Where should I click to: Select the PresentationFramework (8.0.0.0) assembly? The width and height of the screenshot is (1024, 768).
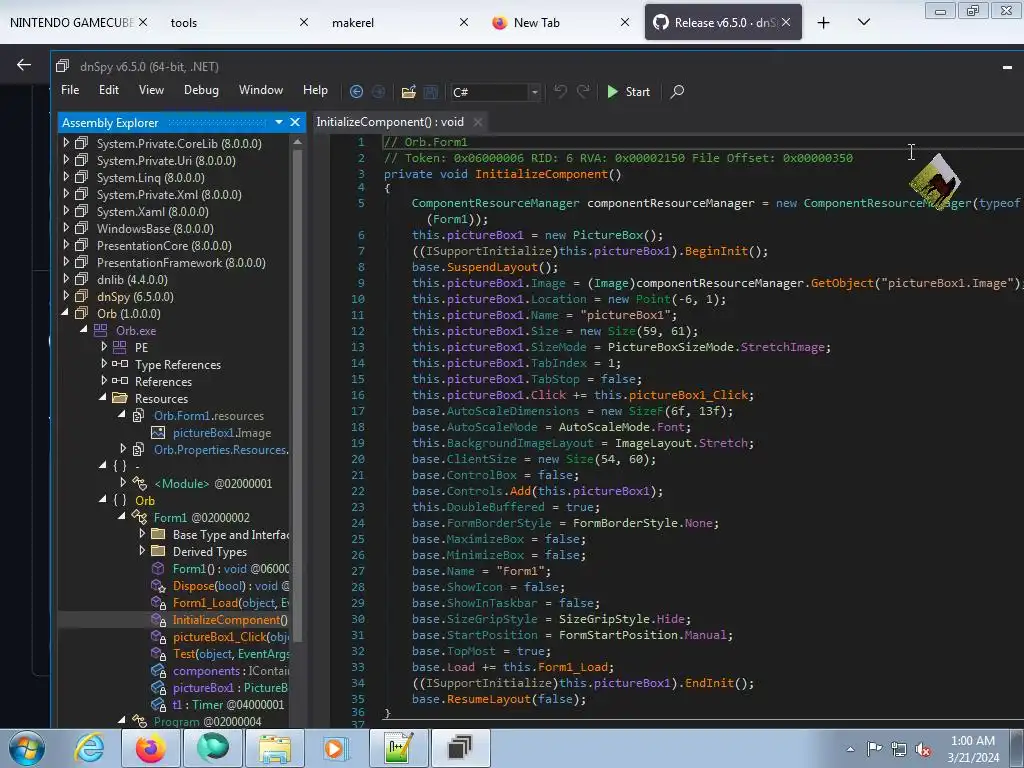tap(181, 263)
